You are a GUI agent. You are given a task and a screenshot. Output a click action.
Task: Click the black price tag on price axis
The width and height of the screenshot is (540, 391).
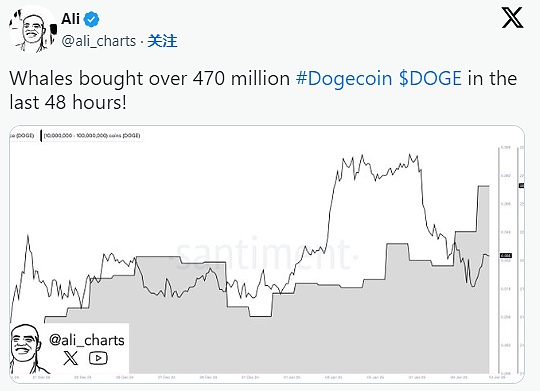pyautogui.click(x=506, y=256)
